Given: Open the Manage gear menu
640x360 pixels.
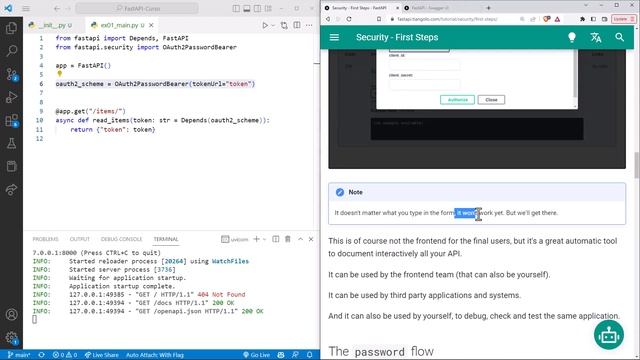Looking at the screenshot, I should (11, 338).
